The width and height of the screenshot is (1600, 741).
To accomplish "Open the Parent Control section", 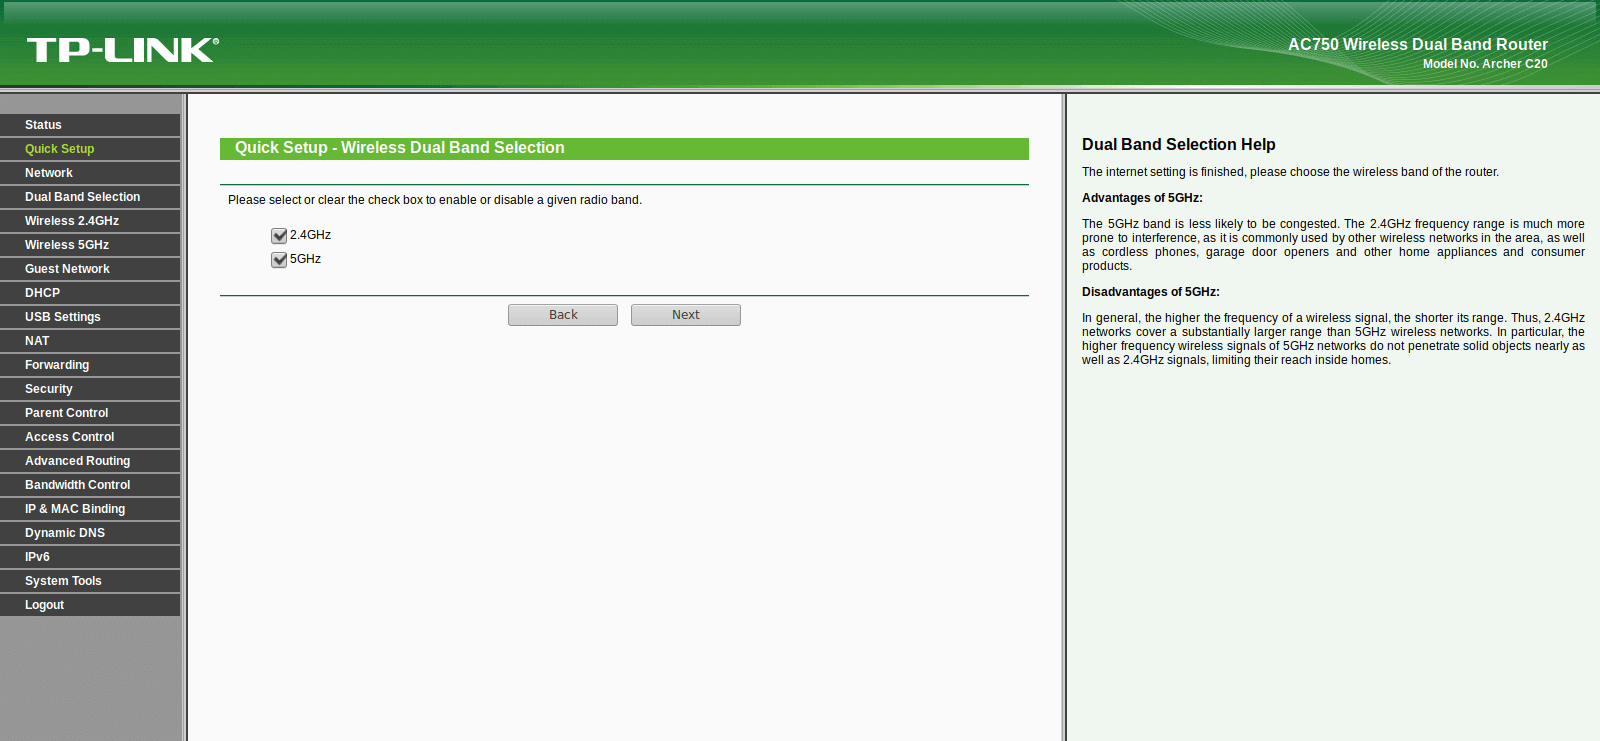I will (x=90, y=413).
